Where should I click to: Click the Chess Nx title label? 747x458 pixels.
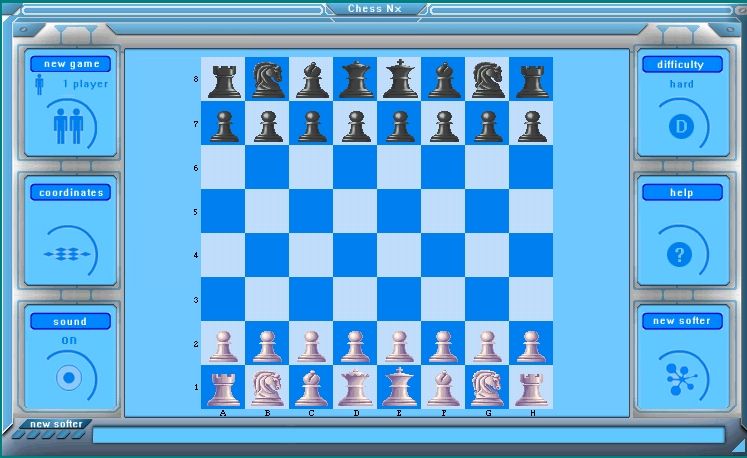(x=374, y=9)
